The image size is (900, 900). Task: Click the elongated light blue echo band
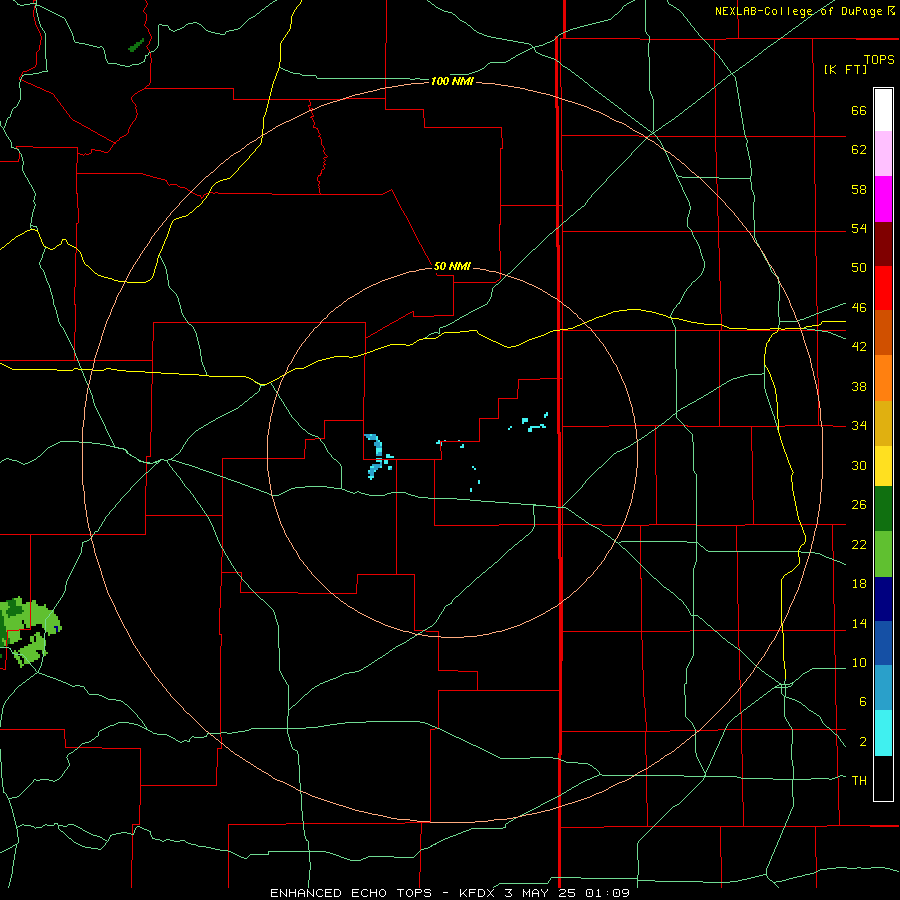tap(375, 456)
